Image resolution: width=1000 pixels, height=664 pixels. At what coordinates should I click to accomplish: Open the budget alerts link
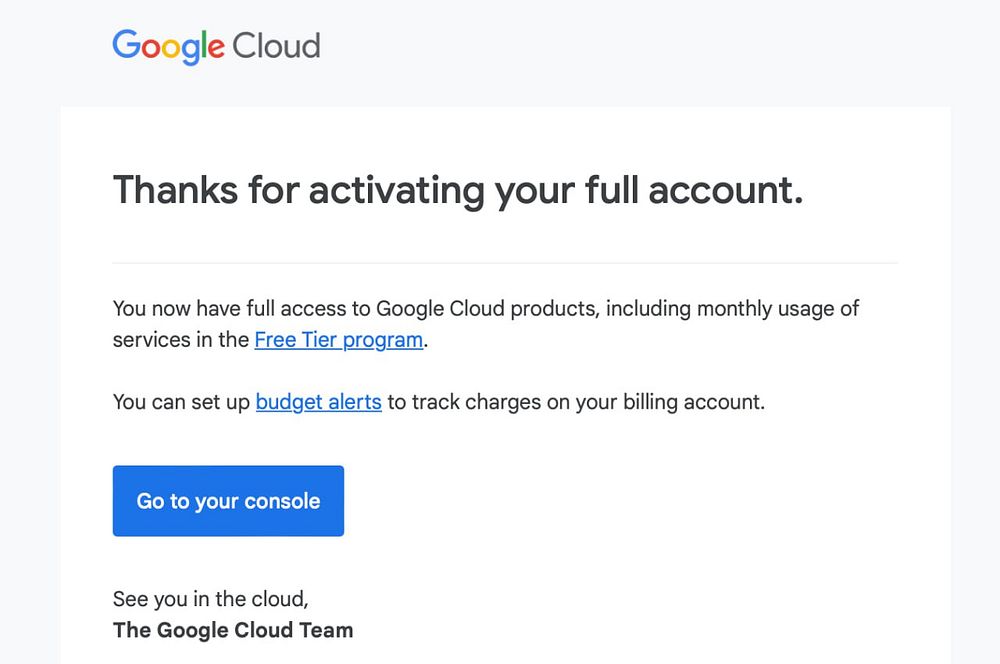318,403
